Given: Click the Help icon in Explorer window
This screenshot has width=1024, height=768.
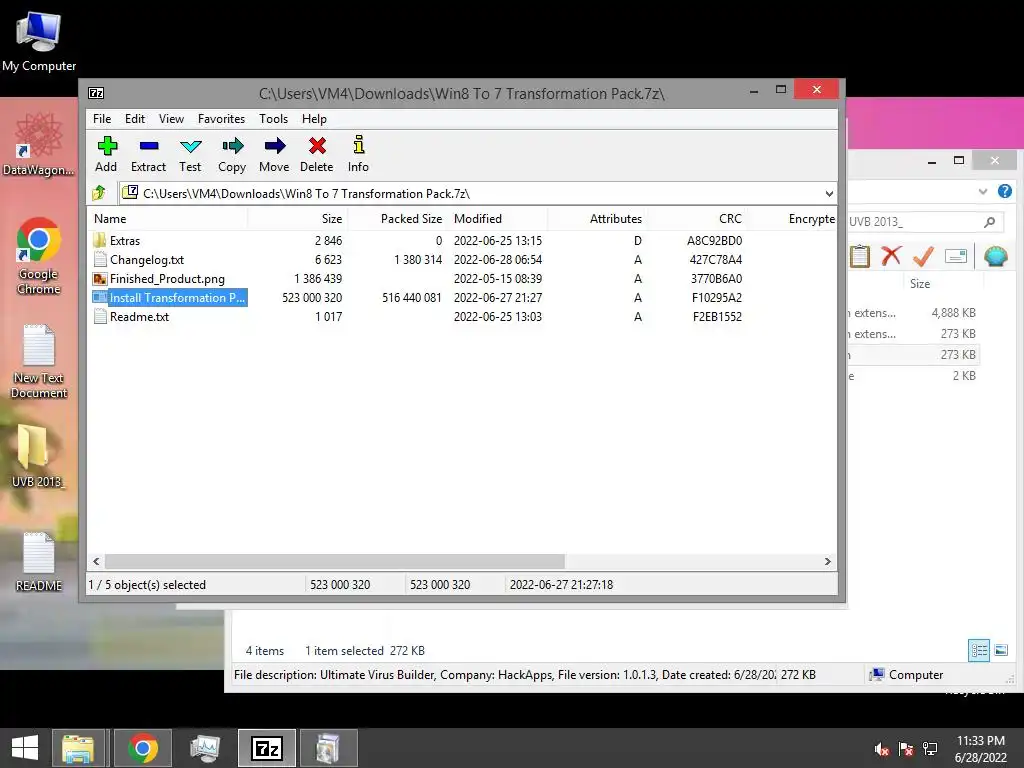Looking at the screenshot, I should [x=1004, y=191].
